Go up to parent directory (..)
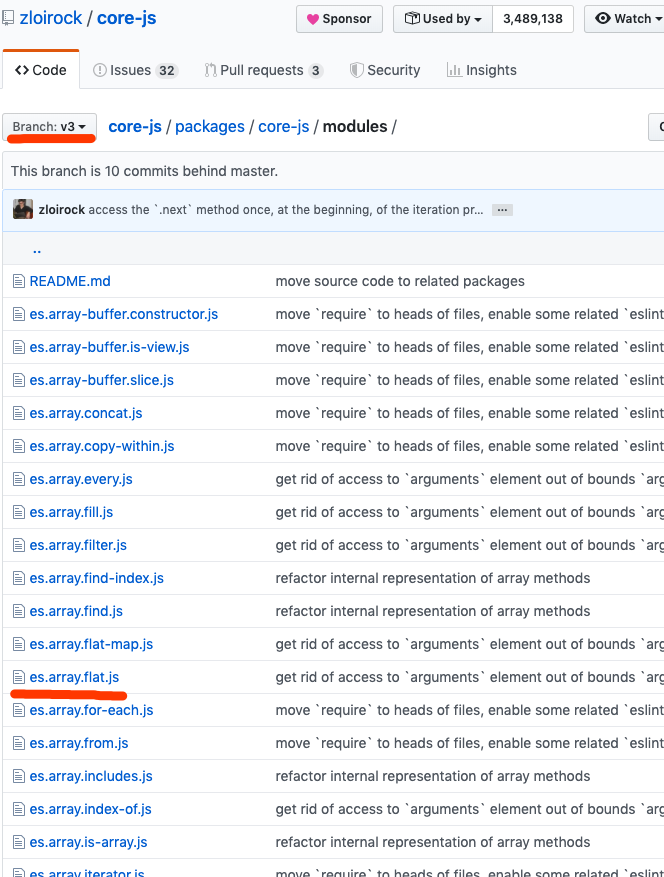Viewport: 664px width, 877px height. point(37,249)
